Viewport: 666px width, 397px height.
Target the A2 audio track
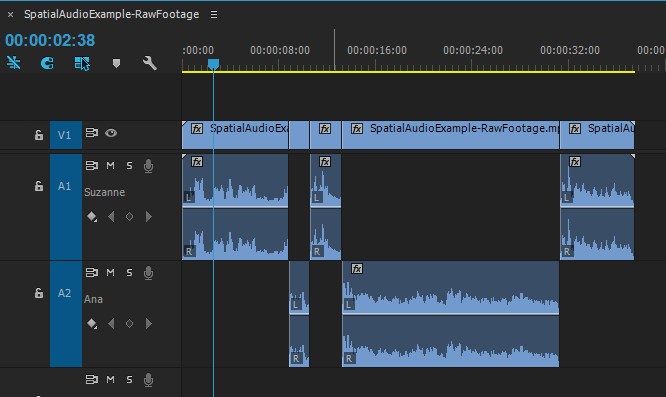[65, 314]
